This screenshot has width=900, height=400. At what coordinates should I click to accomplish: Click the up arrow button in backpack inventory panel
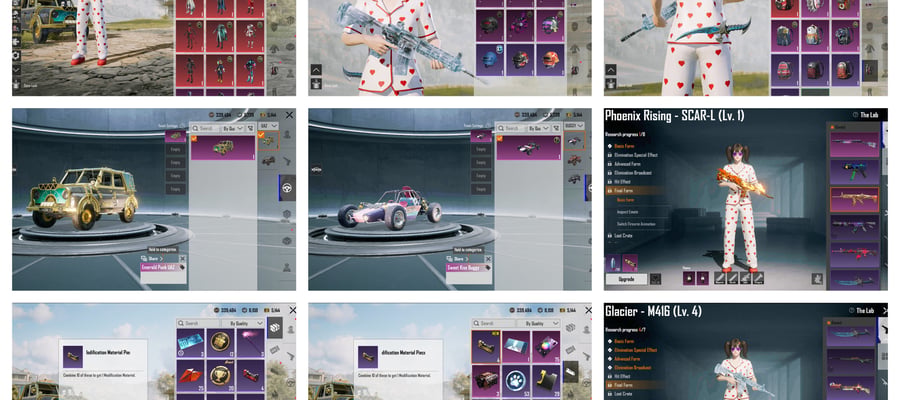(611, 69)
